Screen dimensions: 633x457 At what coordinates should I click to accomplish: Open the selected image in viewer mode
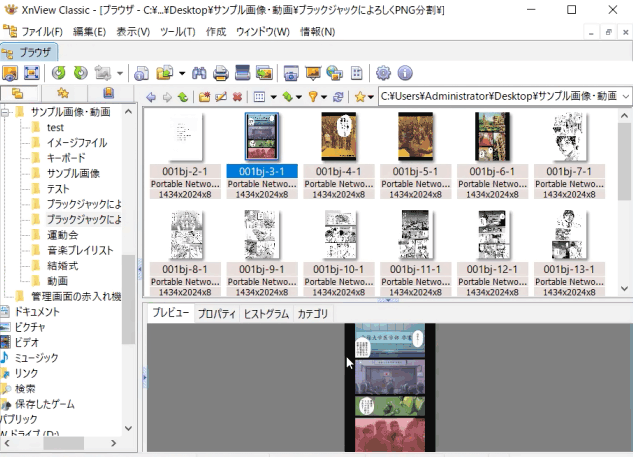pyautogui.click(x=10, y=73)
